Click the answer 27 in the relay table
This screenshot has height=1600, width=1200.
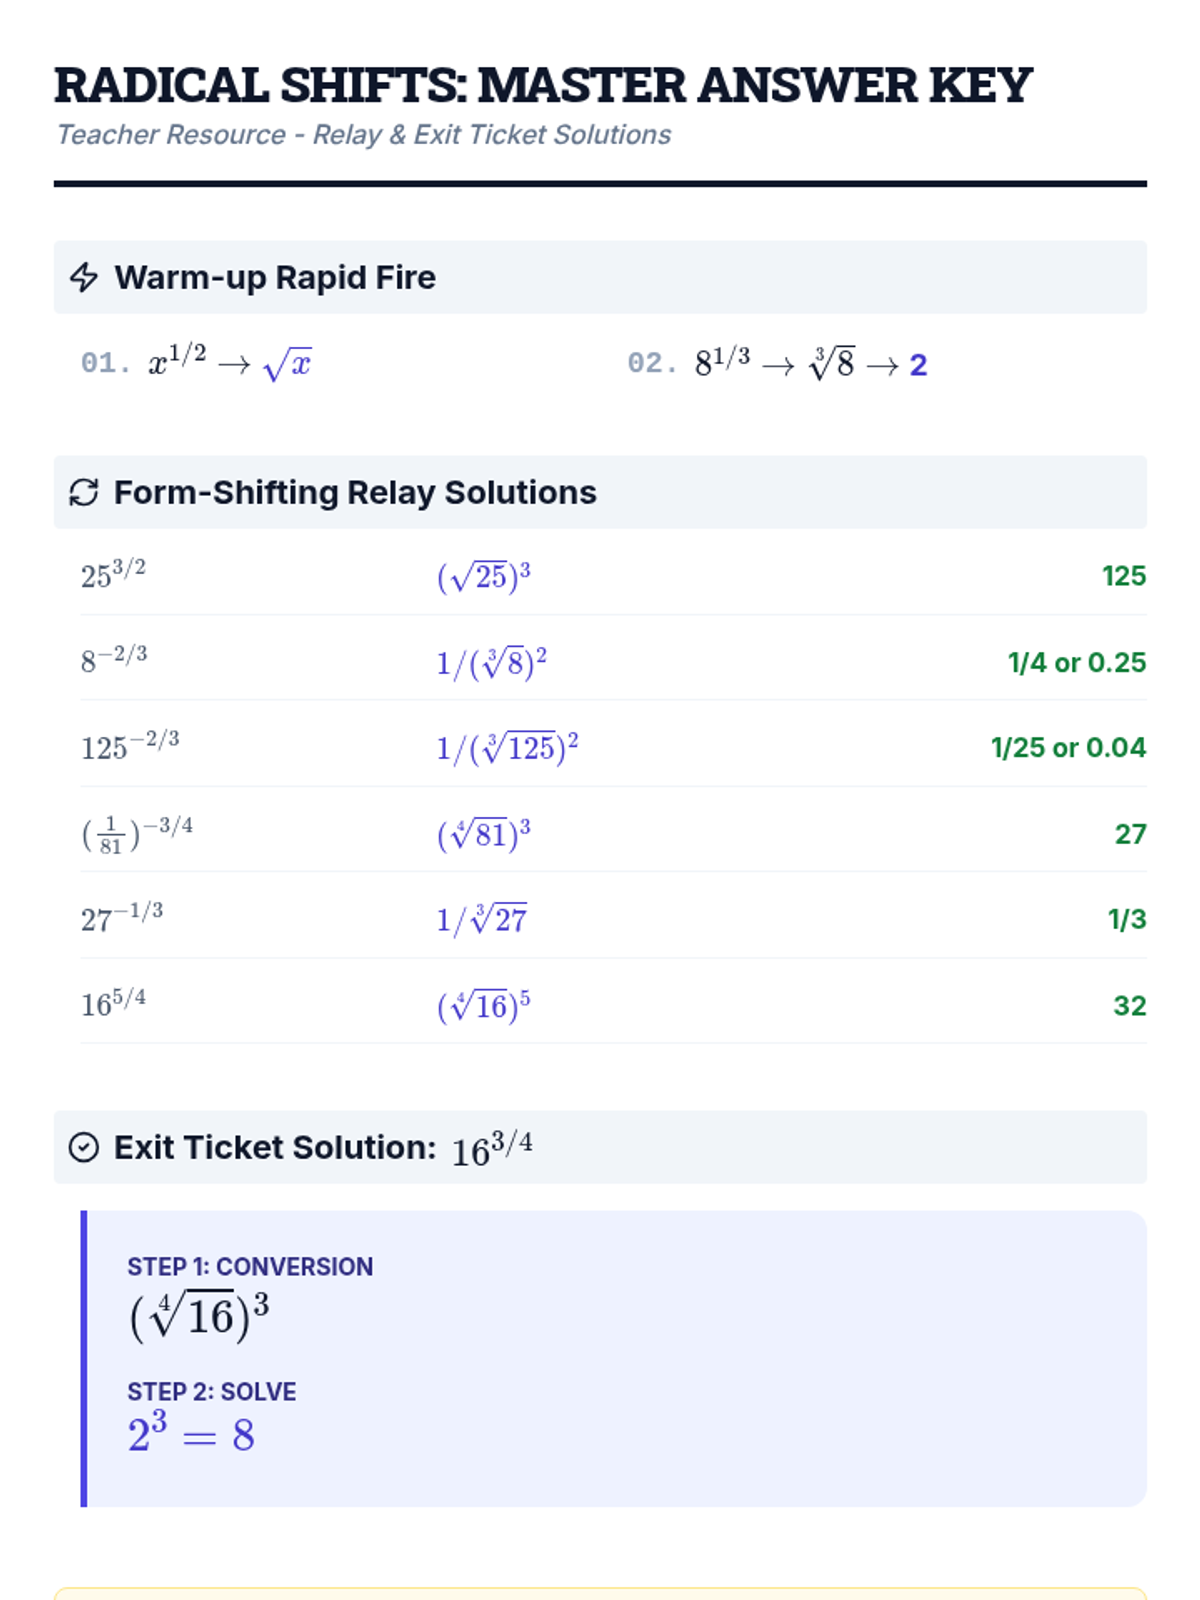coord(1130,834)
